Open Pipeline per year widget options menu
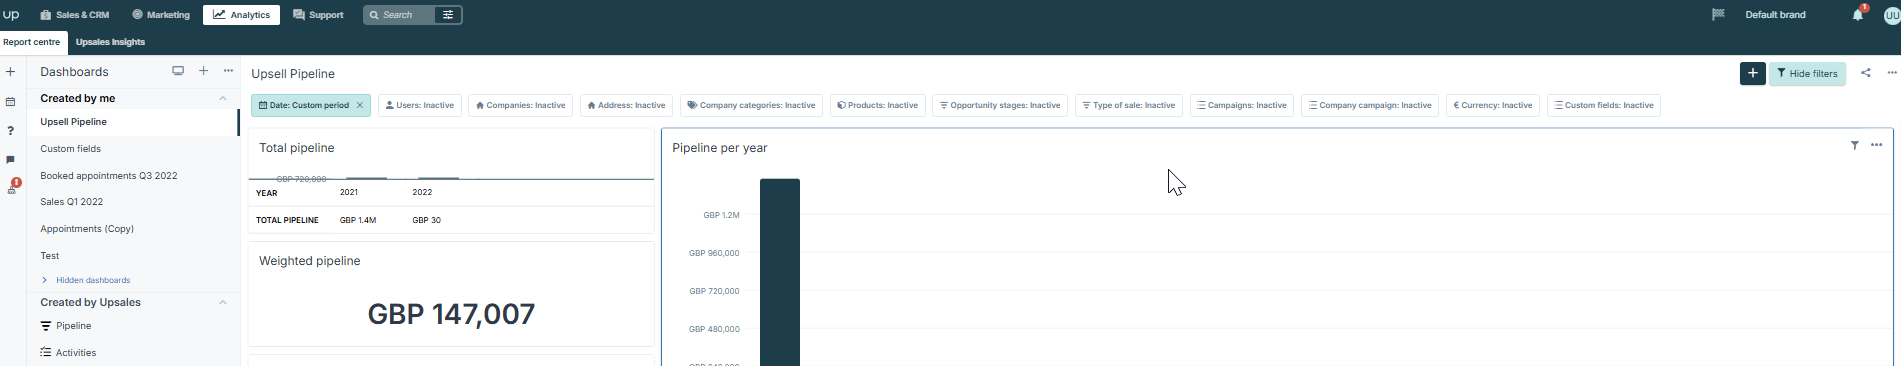Screen dimensions: 1901x366 pyautogui.click(x=1876, y=145)
